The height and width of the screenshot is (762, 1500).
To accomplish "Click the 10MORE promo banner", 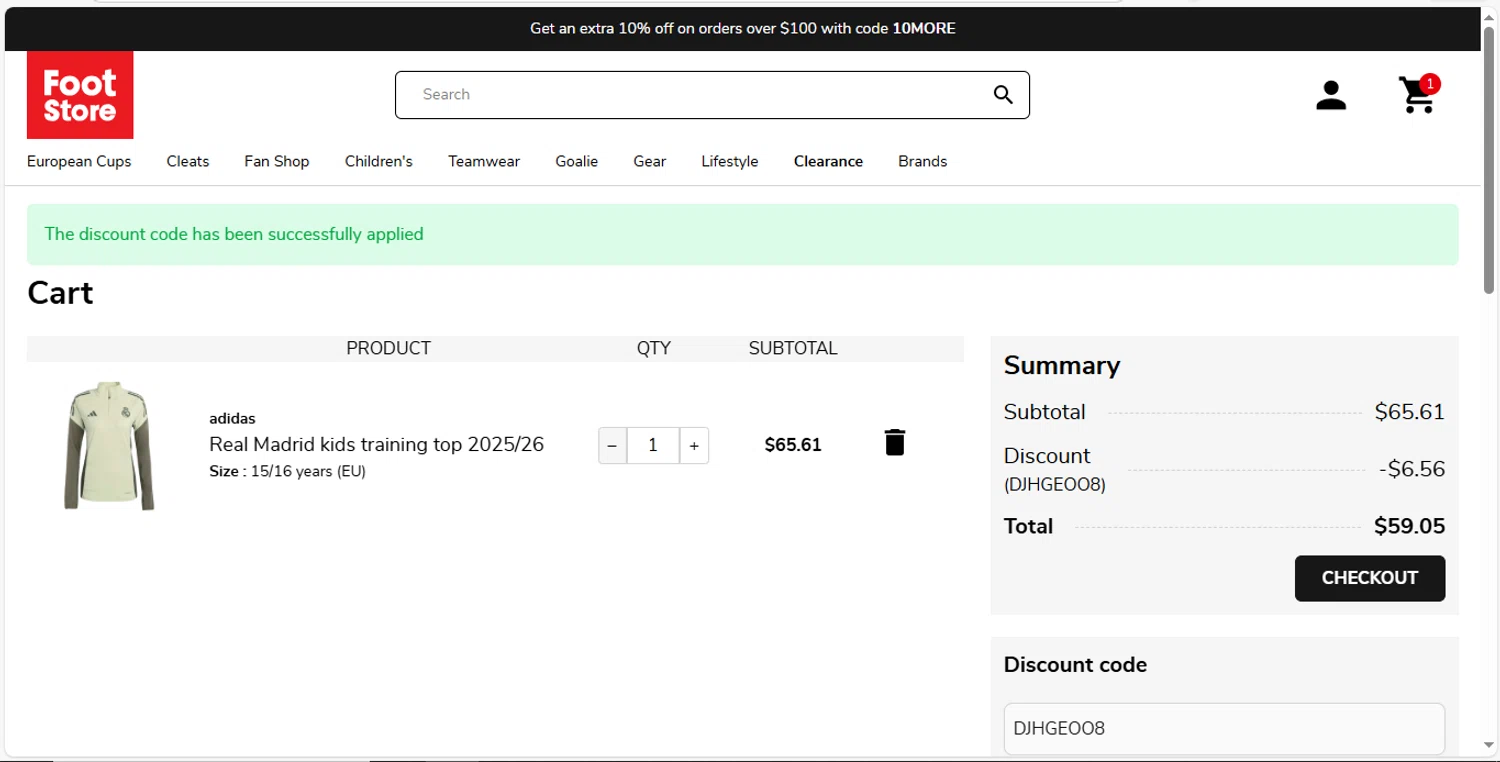I will tap(742, 29).
